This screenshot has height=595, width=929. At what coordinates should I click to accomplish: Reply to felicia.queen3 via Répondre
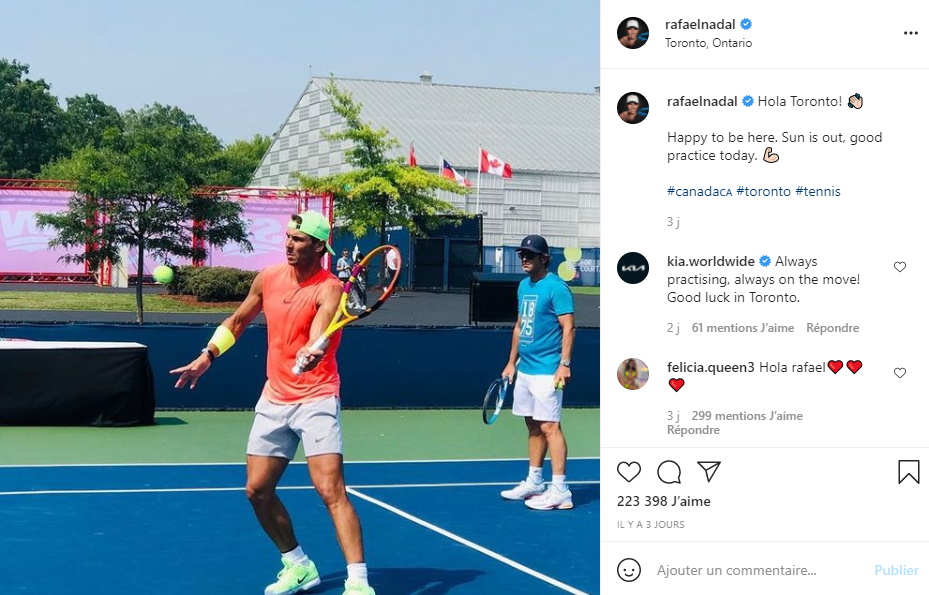tap(693, 430)
